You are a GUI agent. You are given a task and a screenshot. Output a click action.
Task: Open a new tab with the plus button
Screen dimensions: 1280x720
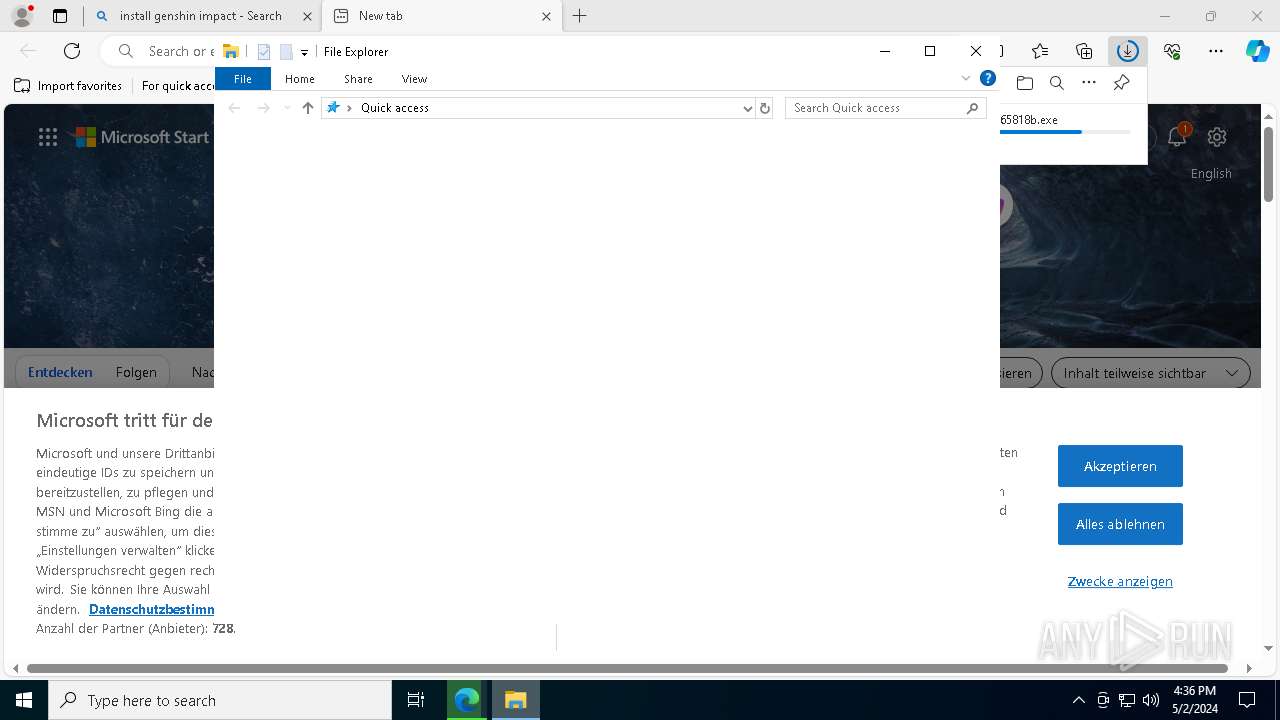580,16
